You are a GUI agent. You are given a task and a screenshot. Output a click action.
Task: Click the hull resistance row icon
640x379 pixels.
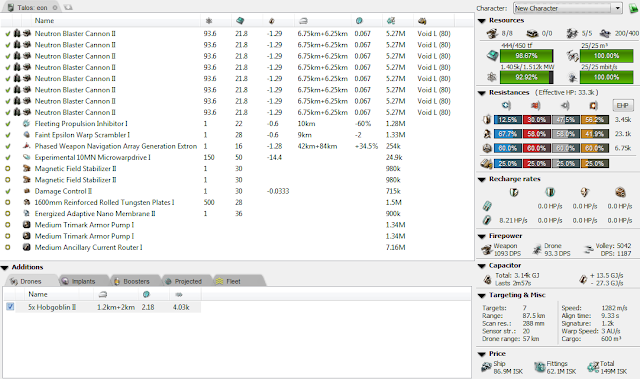tap(487, 148)
